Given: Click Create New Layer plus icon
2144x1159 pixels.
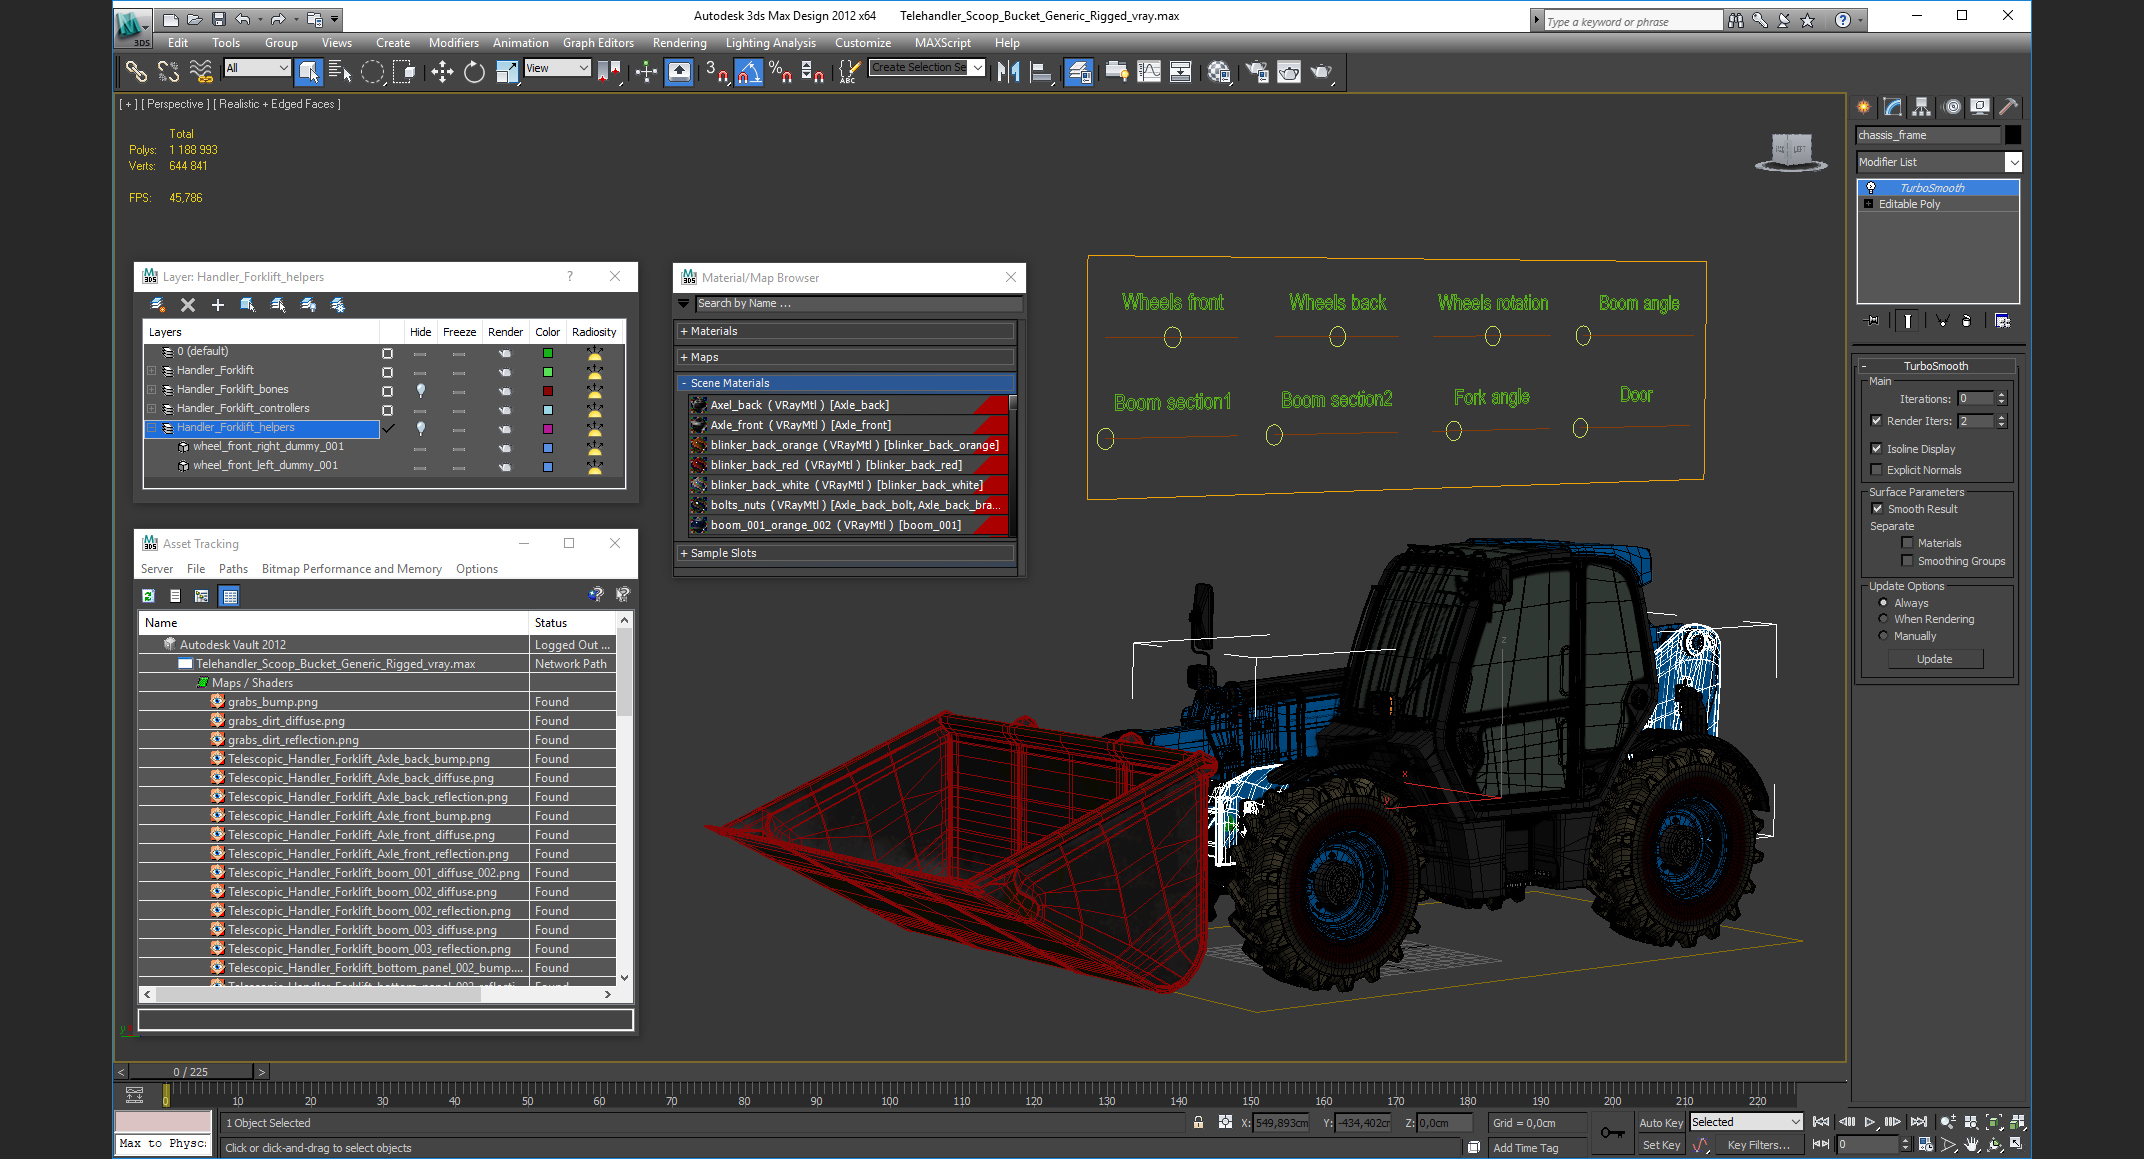Looking at the screenshot, I should pyautogui.click(x=218, y=305).
